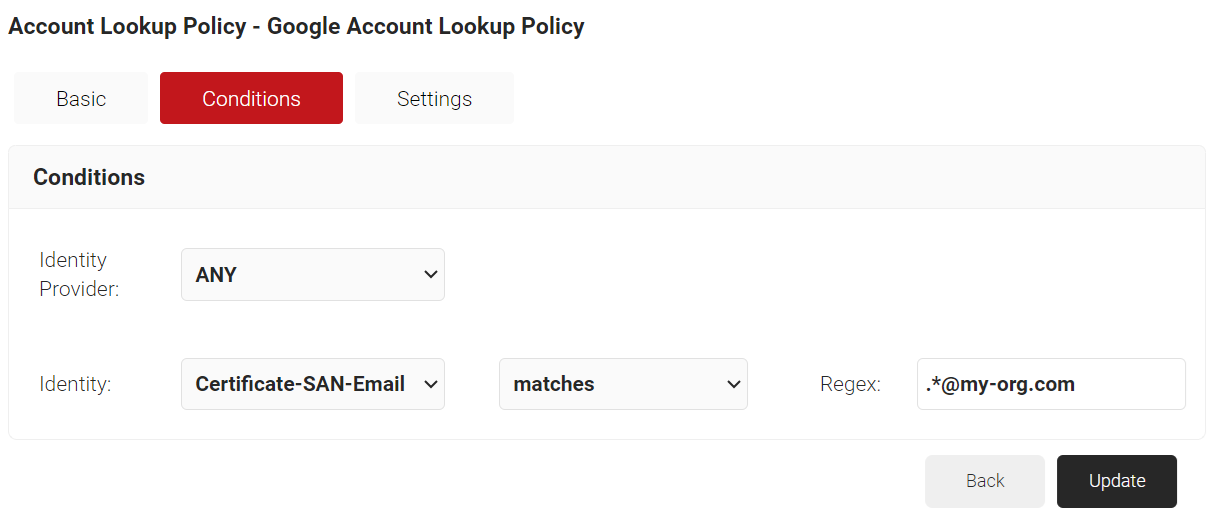Focus the Regex input field

click(x=1050, y=384)
